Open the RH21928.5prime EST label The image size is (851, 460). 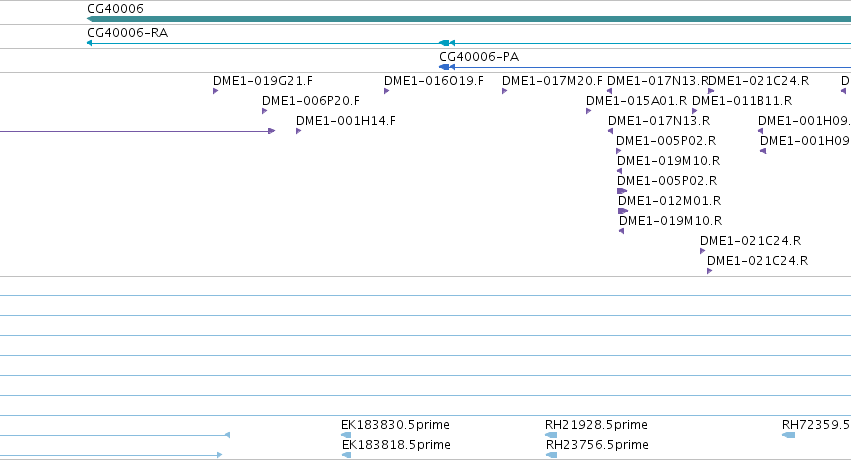click(596, 425)
